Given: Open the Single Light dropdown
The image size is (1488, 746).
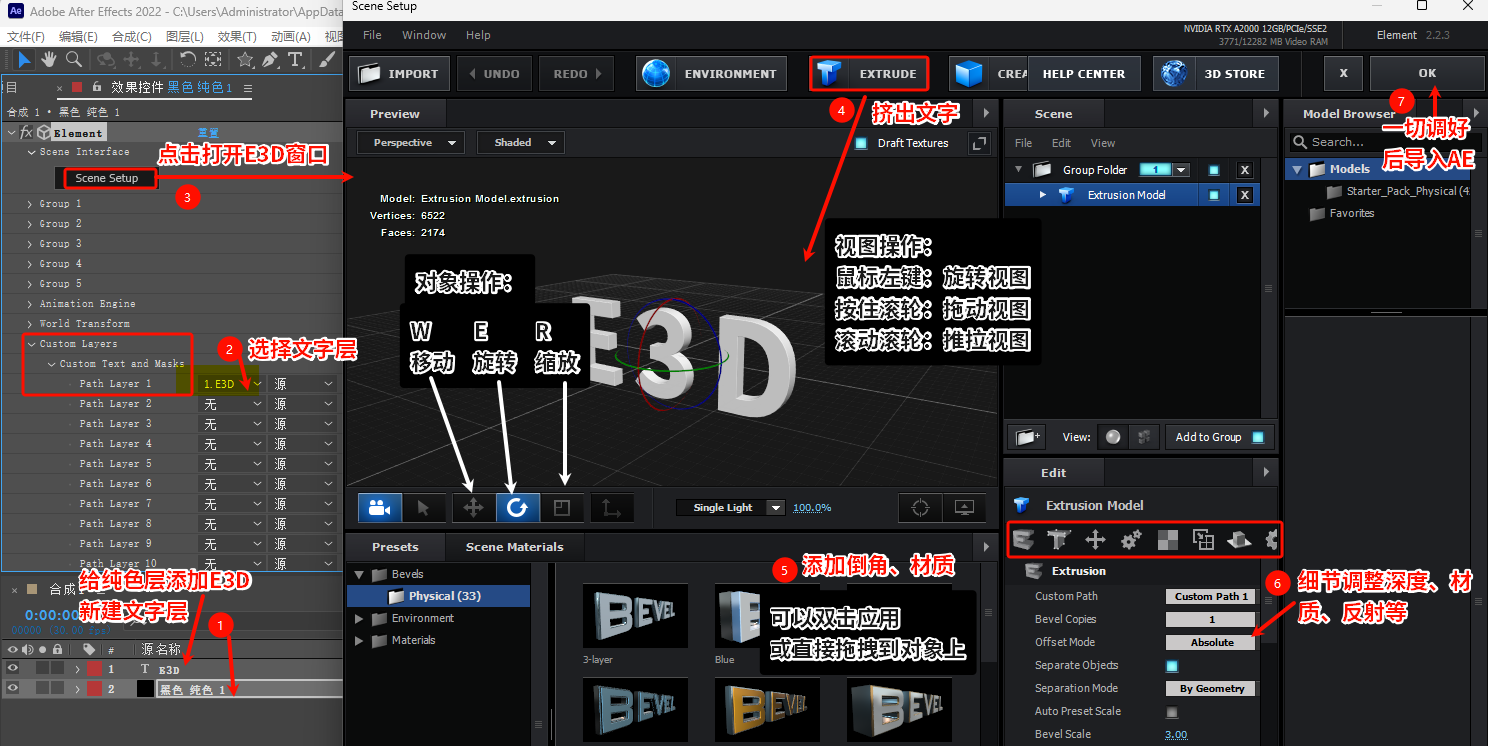Looking at the screenshot, I should (731, 508).
